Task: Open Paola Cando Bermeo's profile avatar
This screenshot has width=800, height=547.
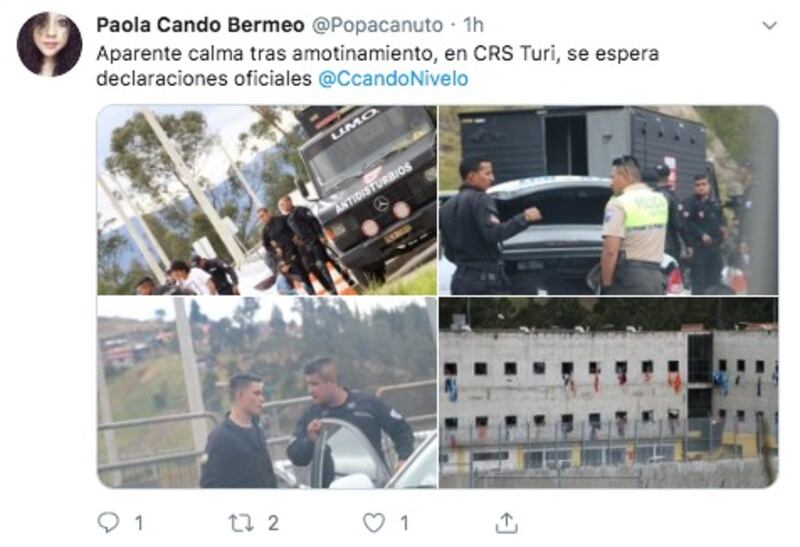Action: click(49, 44)
